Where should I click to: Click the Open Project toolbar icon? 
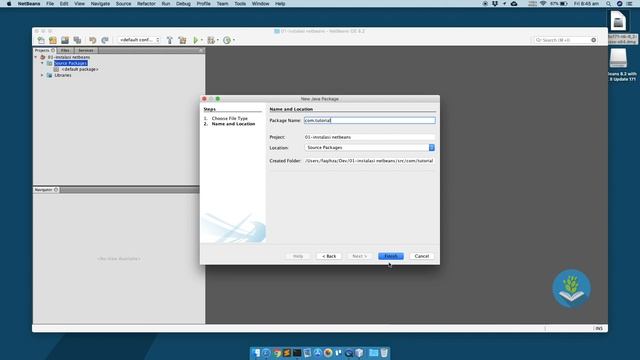pos(64,40)
